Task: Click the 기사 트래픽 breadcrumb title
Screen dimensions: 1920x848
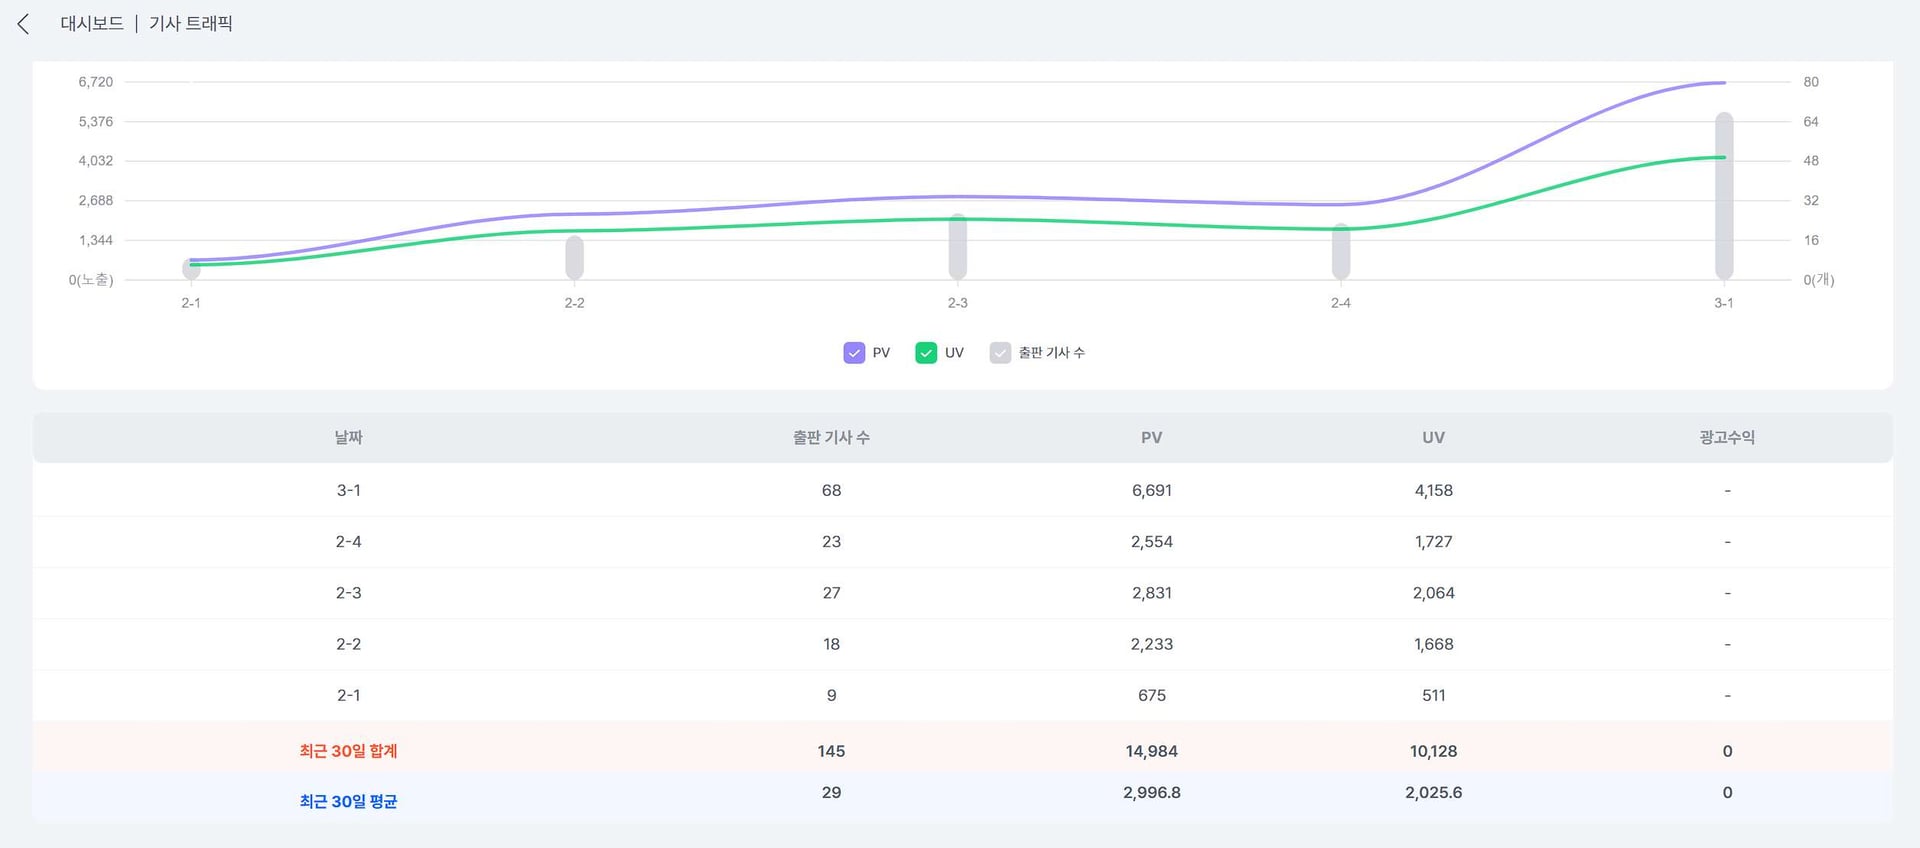Action: (190, 24)
